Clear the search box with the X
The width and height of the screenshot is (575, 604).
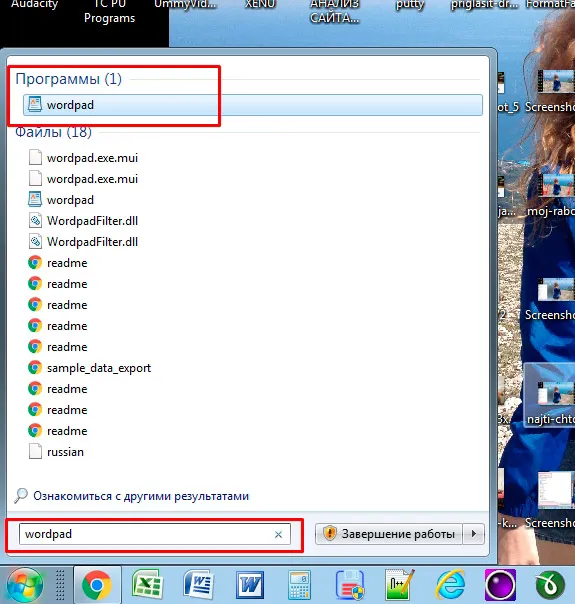278,534
